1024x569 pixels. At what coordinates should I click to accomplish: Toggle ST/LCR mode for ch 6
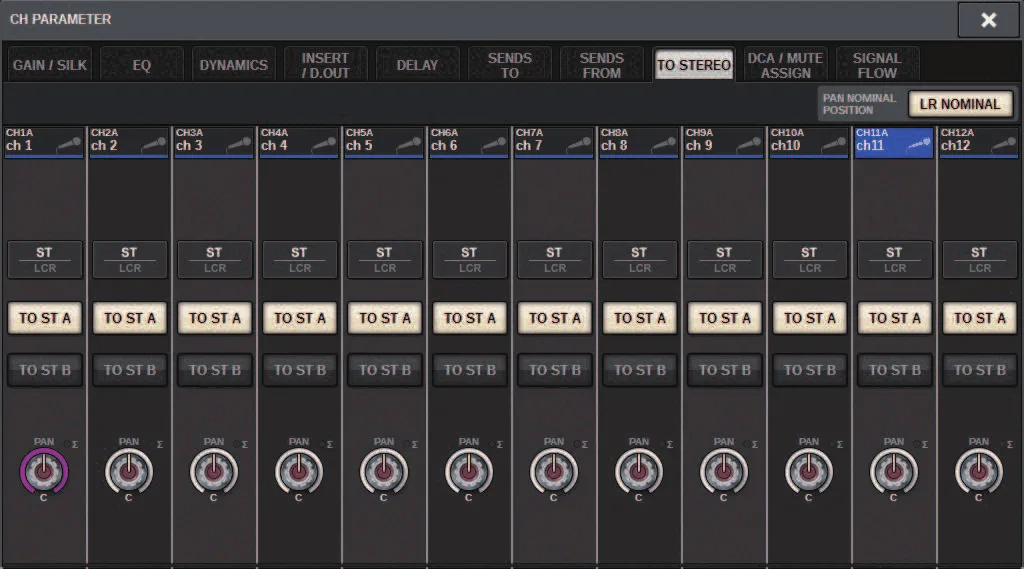(x=470, y=259)
